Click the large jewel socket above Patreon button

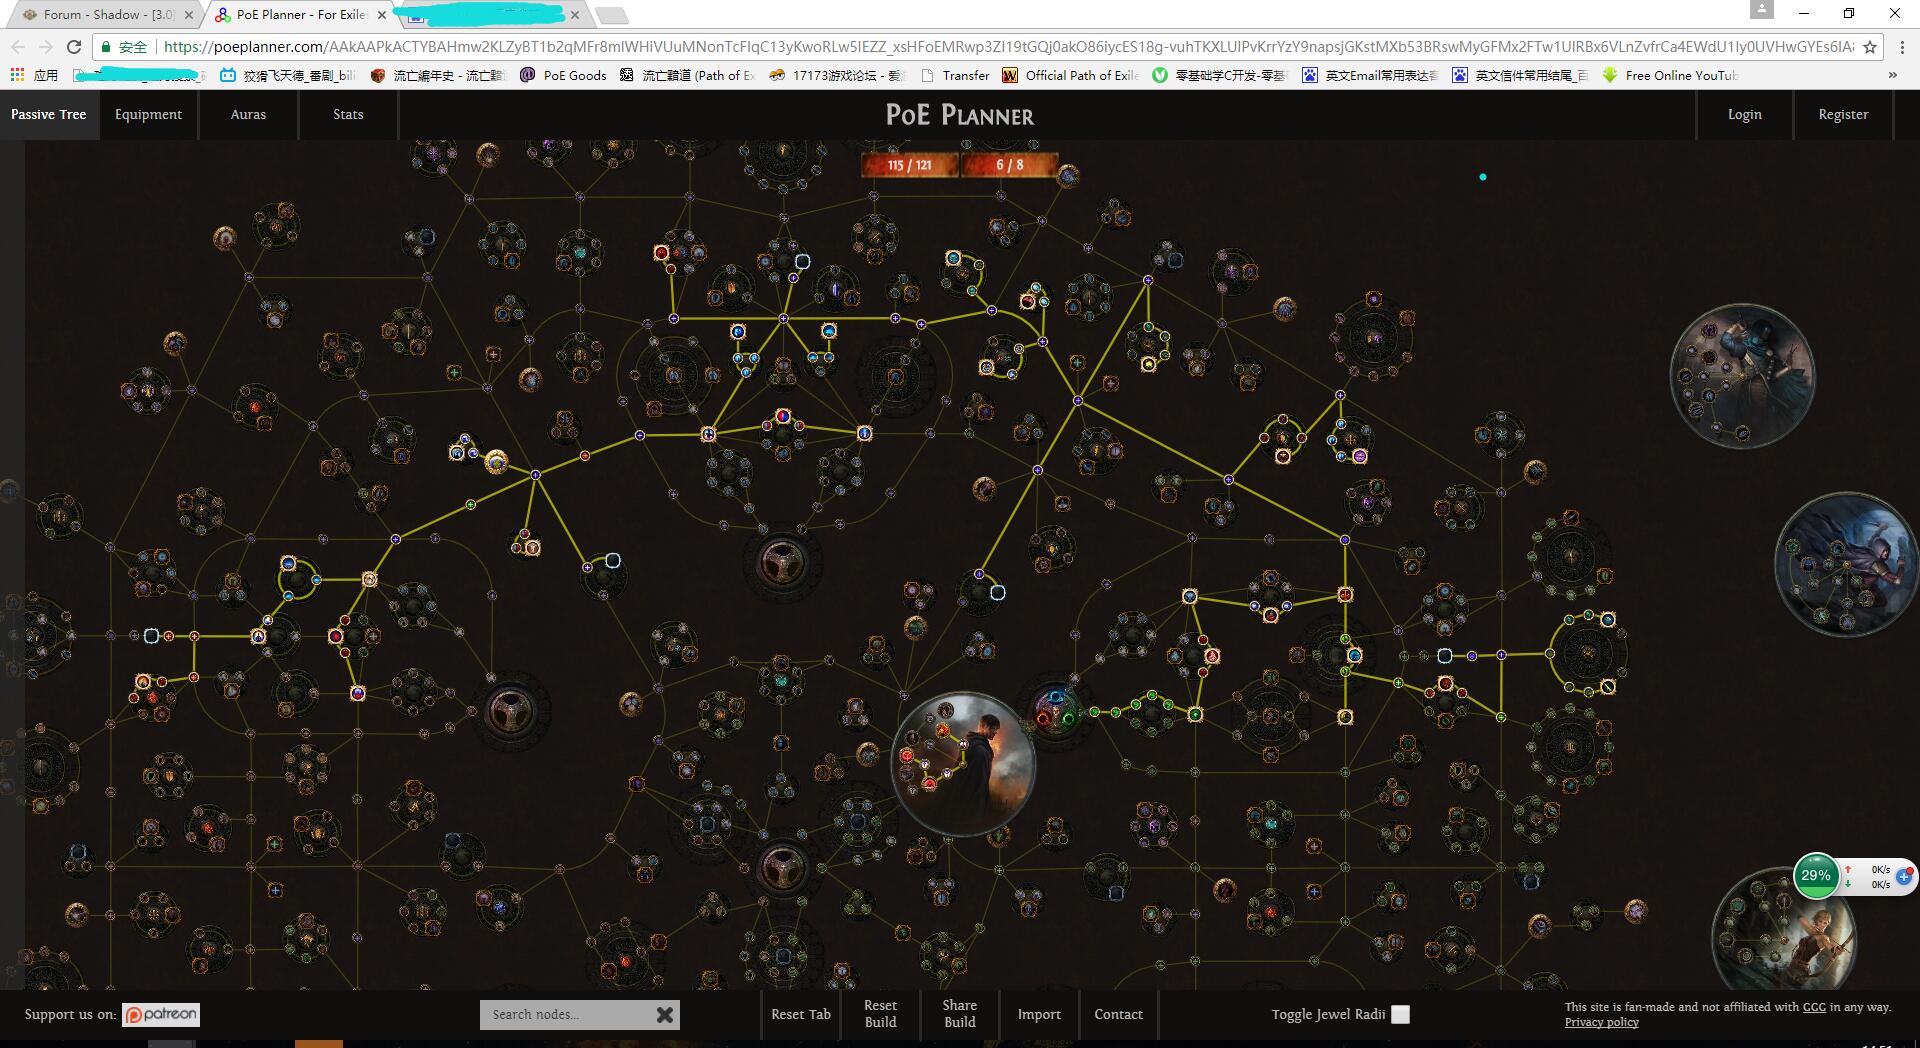point(511,710)
